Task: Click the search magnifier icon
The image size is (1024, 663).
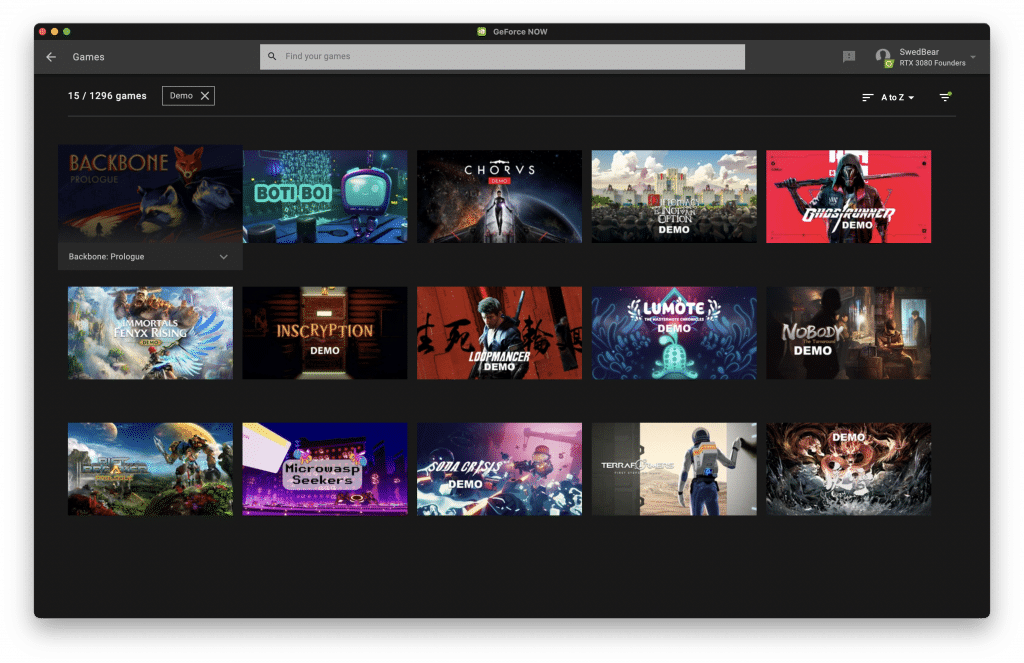Action: pyautogui.click(x=272, y=56)
